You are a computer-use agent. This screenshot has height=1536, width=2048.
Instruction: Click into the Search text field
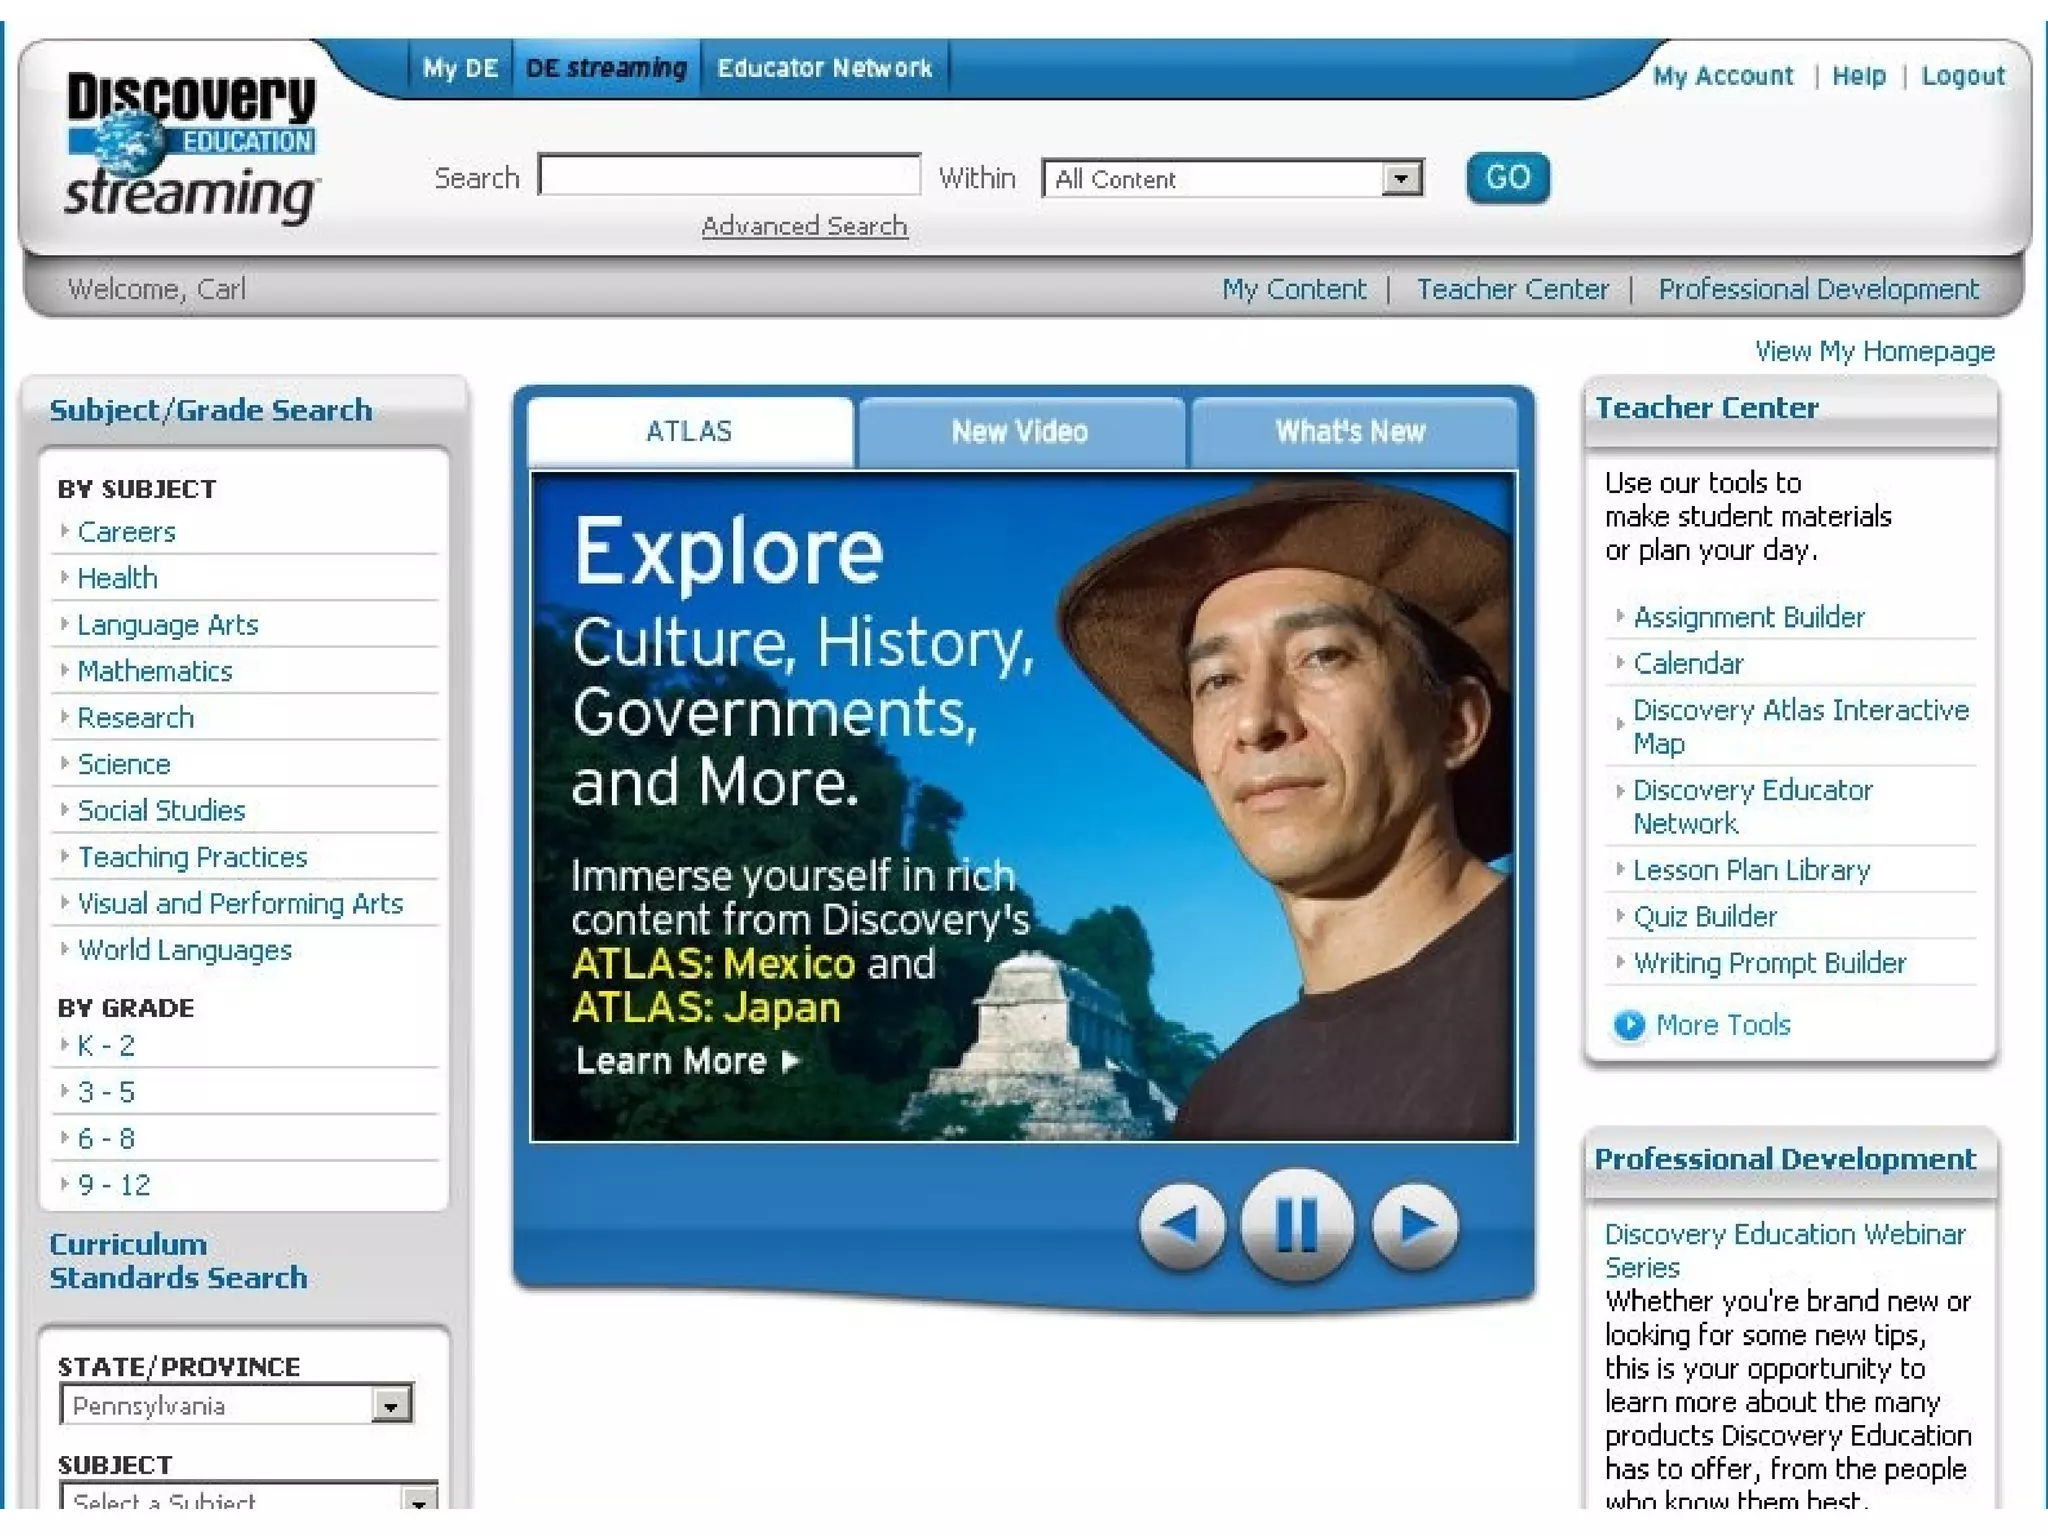coord(729,176)
